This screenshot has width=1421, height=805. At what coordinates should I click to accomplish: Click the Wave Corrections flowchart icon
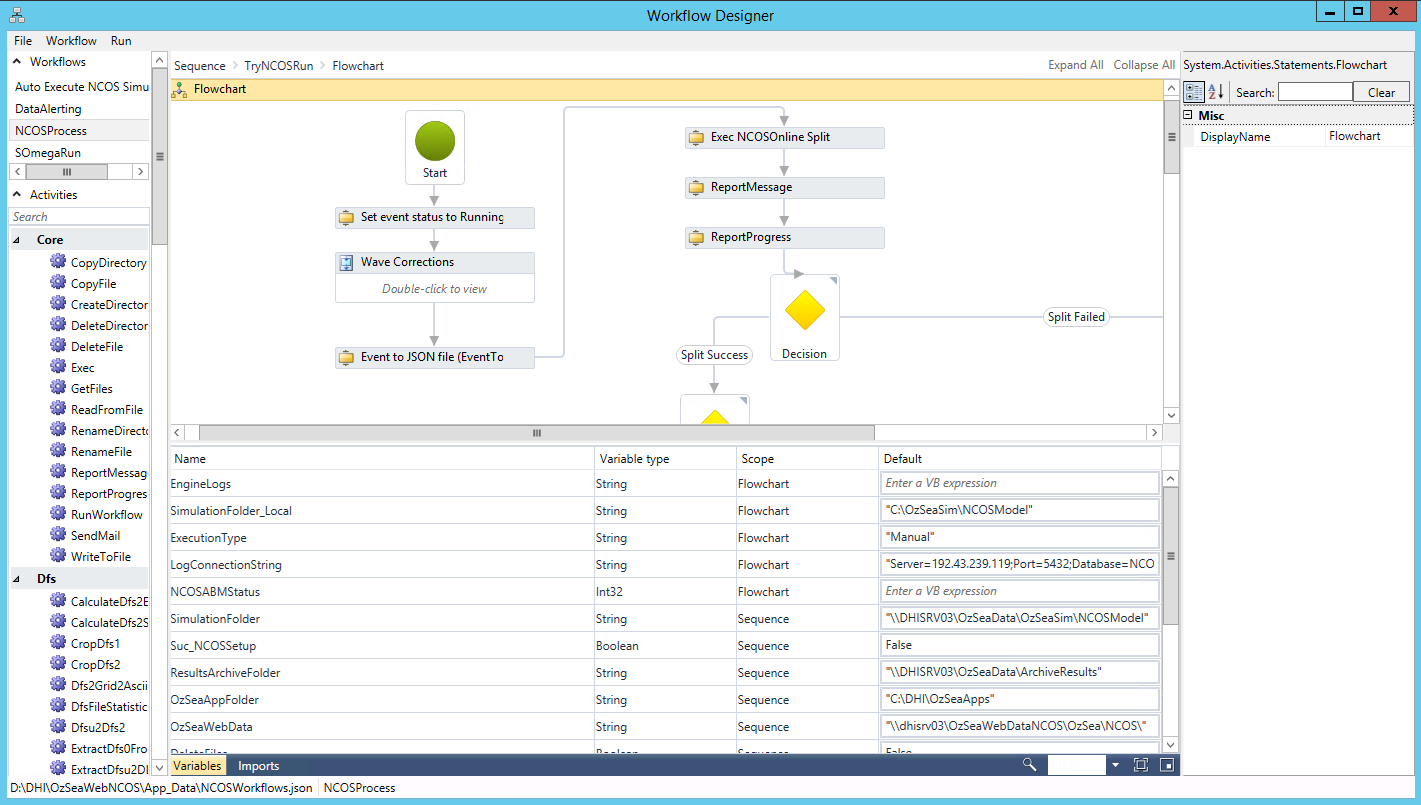pyautogui.click(x=346, y=263)
